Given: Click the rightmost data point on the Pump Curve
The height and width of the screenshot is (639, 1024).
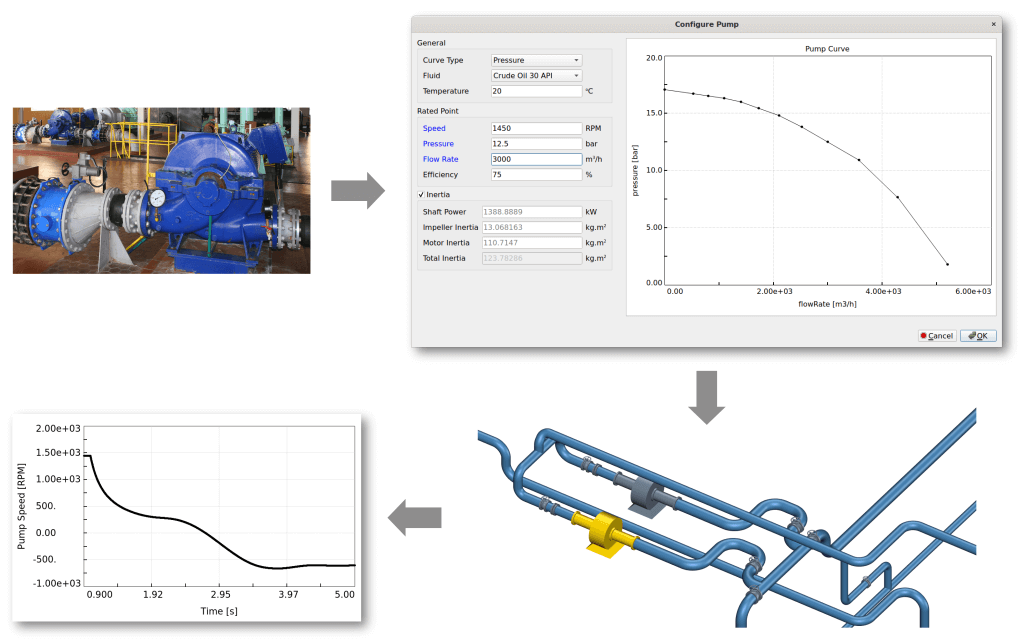Looking at the screenshot, I should pos(947,264).
